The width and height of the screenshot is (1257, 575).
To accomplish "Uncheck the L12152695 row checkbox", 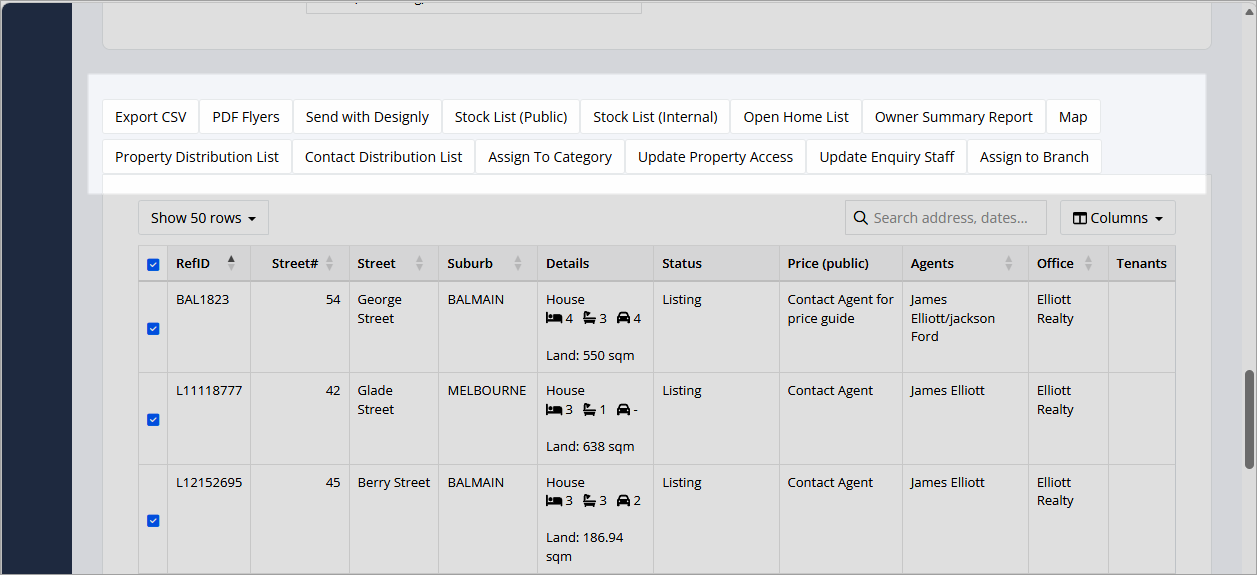I will [153, 520].
